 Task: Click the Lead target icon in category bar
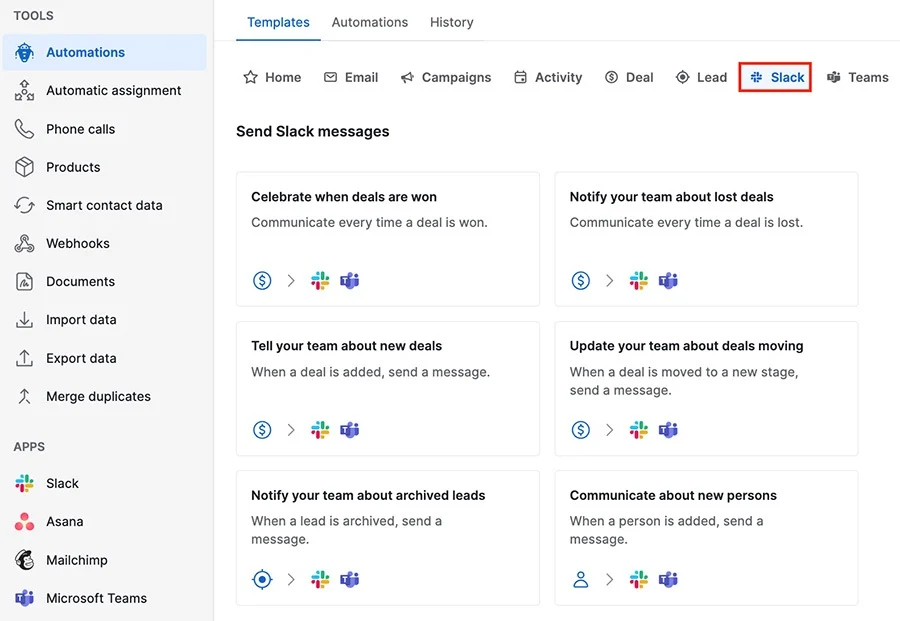pyautogui.click(x=682, y=77)
